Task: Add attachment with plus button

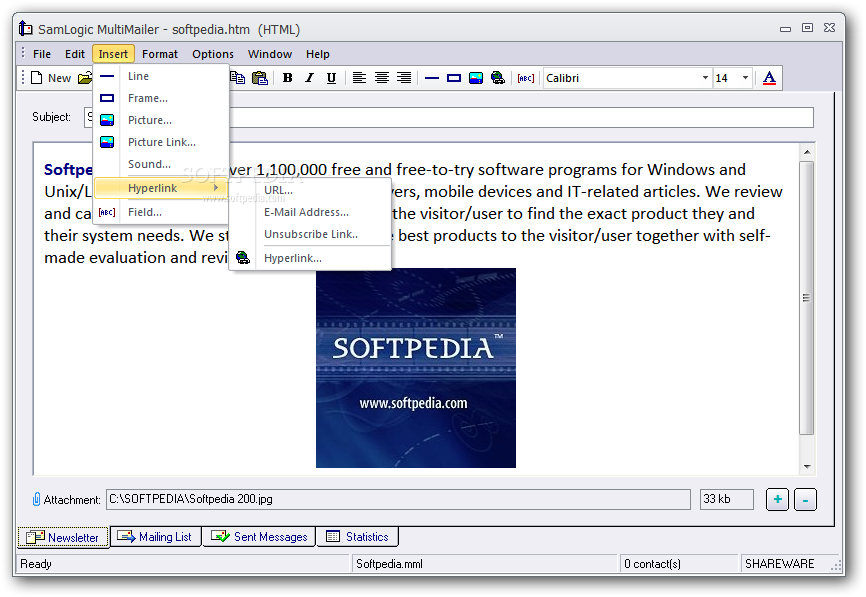Action: click(x=777, y=500)
